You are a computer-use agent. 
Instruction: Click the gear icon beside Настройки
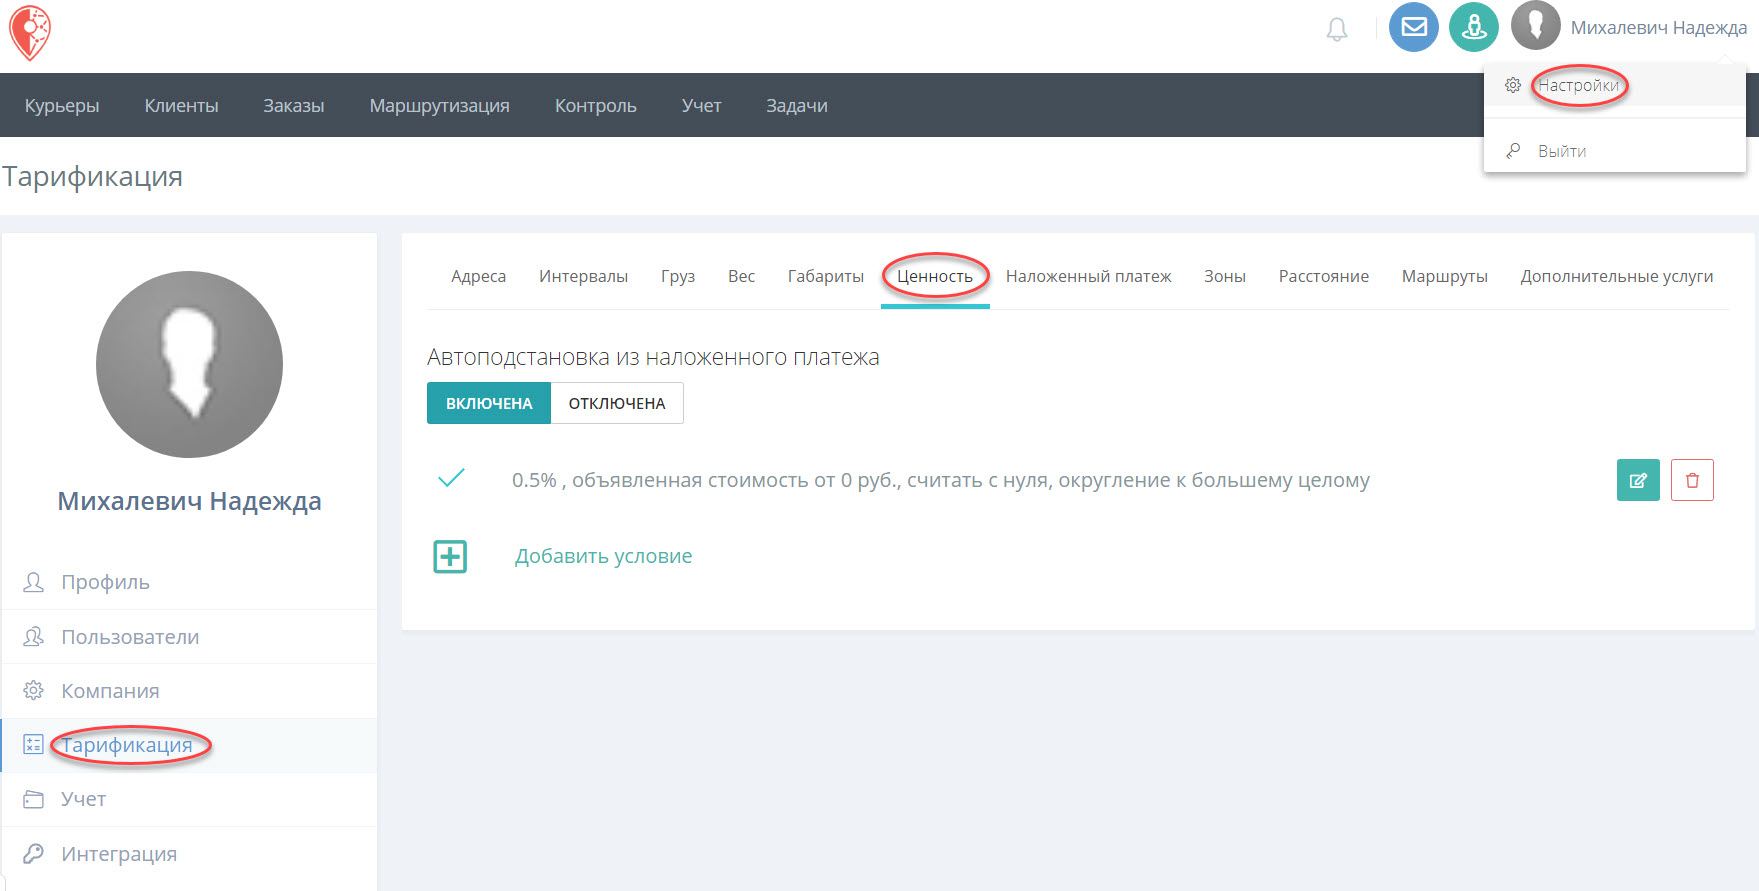point(1513,85)
